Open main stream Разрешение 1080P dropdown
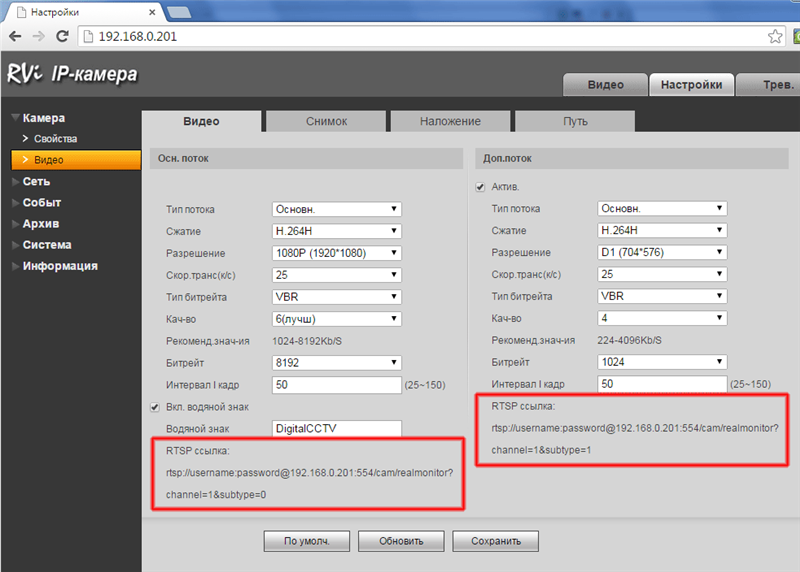Image resolution: width=800 pixels, height=572 pixels. (337, 253)
